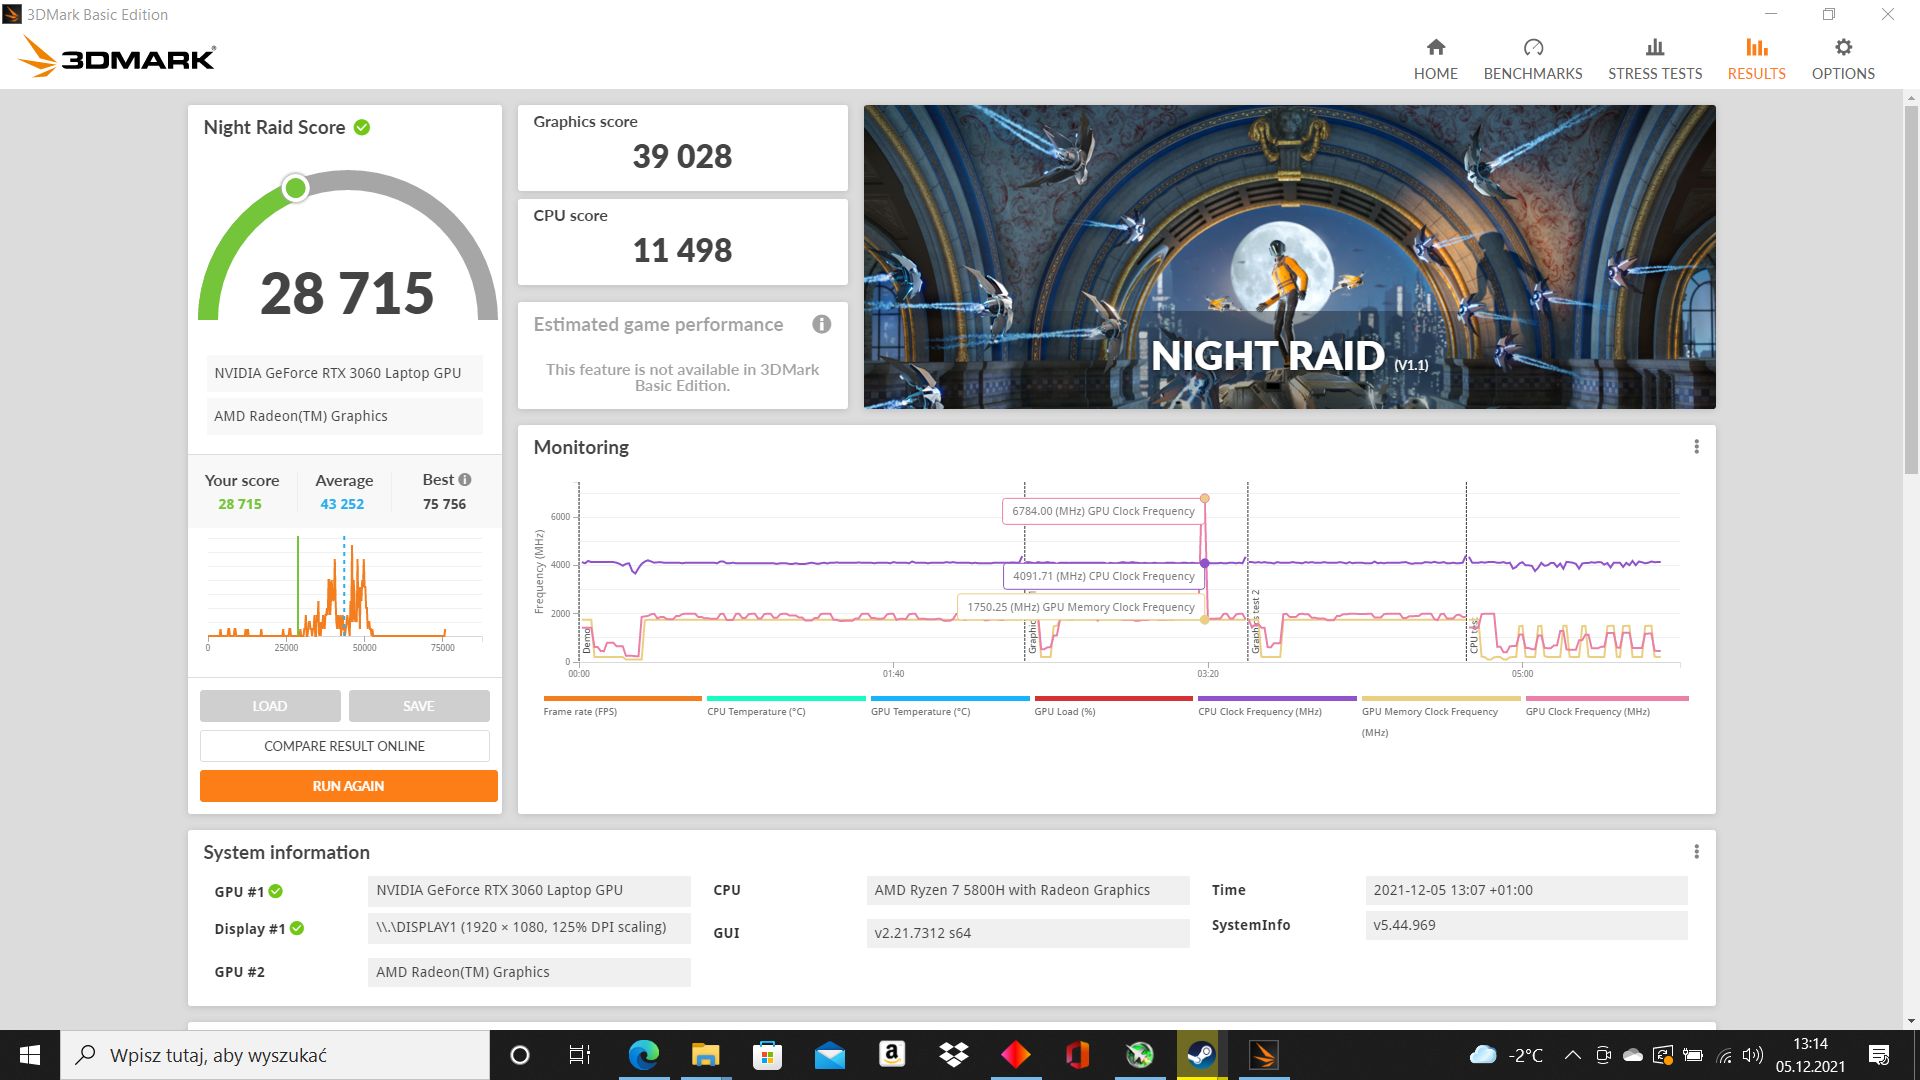
Task: Click the 3DMark logo
Action: tap(117, 57)
